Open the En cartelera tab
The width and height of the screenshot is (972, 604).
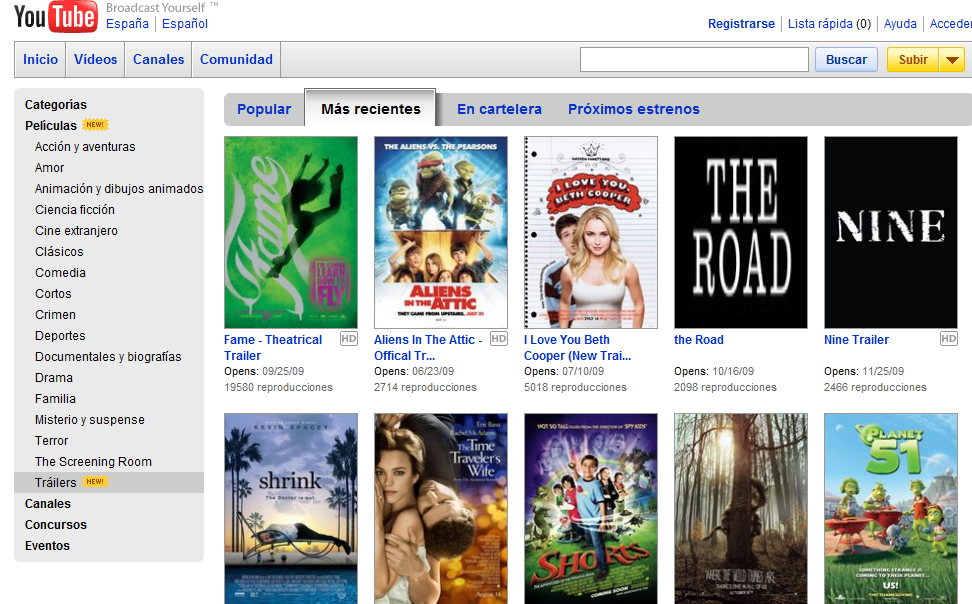tap(499, 109)
